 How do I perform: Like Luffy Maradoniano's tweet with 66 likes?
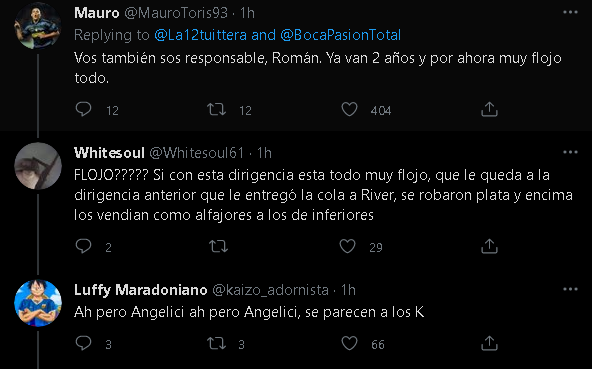pyautogui.click(x=349, y=343)
